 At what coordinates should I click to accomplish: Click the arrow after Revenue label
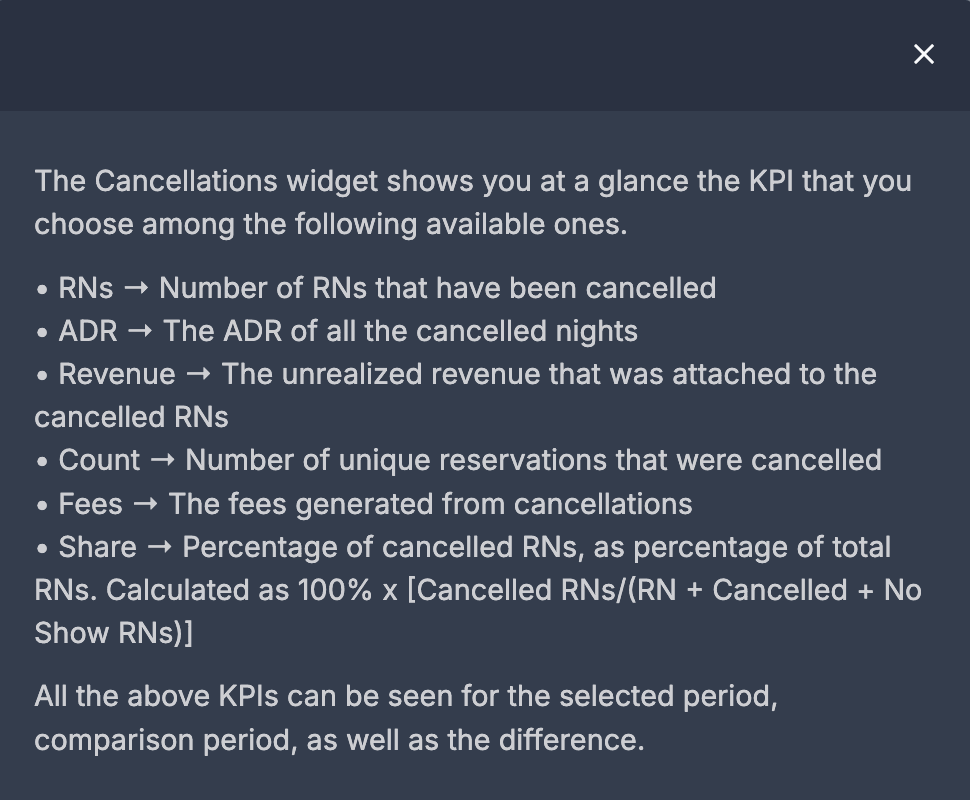click(x=198, y=375)
